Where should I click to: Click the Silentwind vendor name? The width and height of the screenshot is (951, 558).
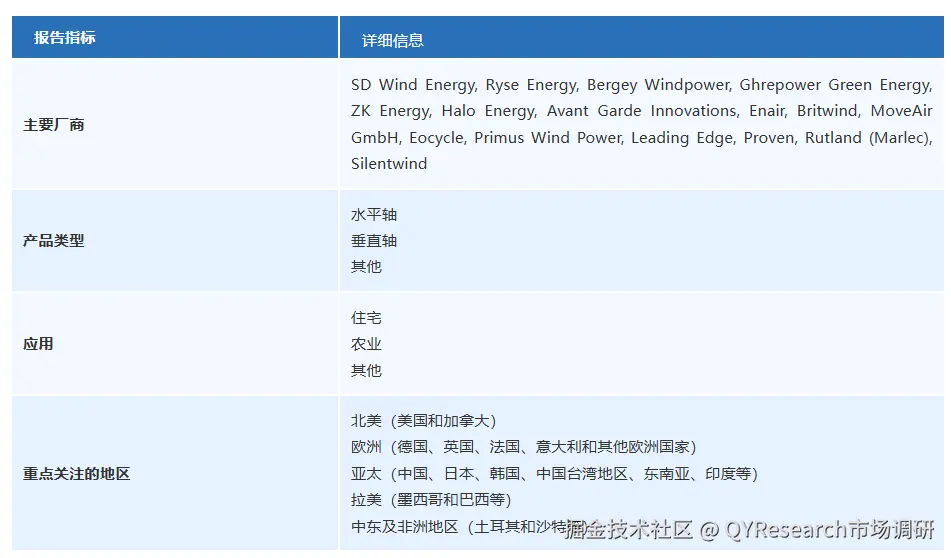coord(389,163)
